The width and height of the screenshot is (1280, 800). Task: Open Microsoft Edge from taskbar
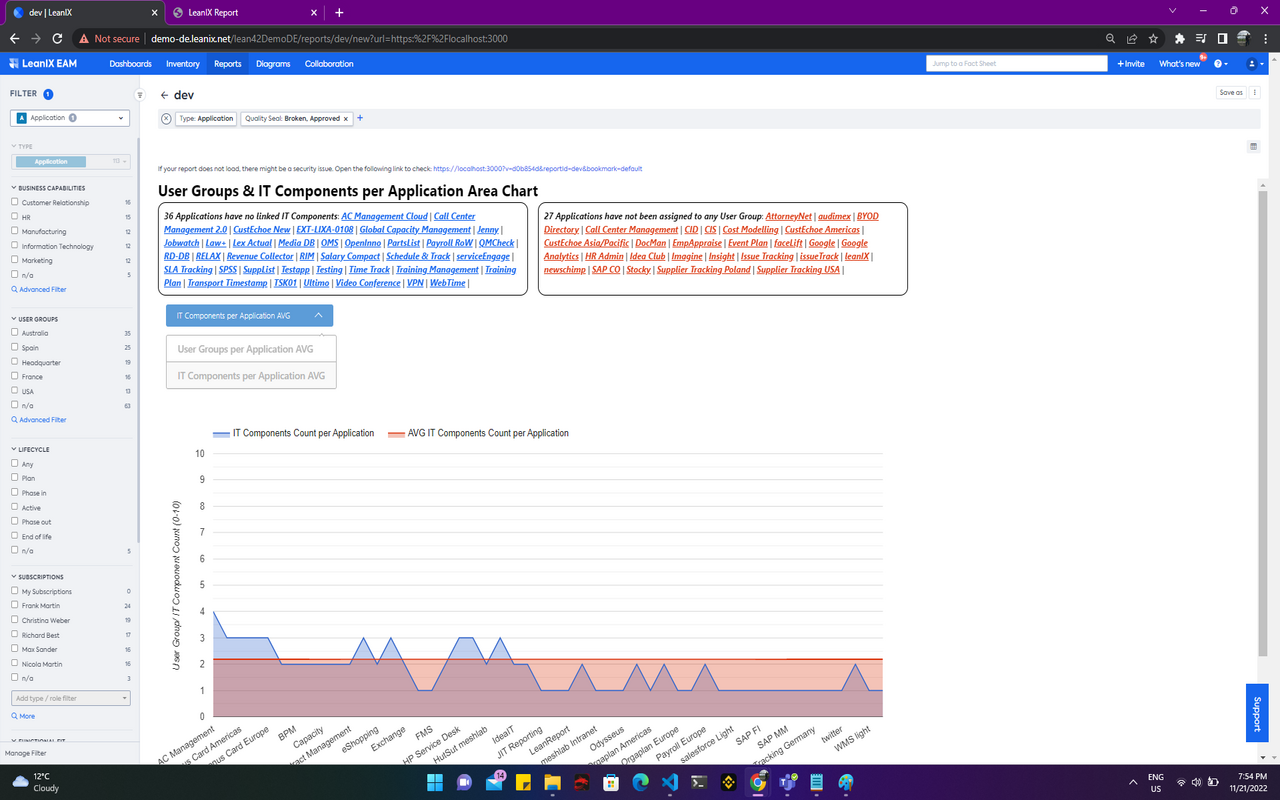[x=641, y=782]
